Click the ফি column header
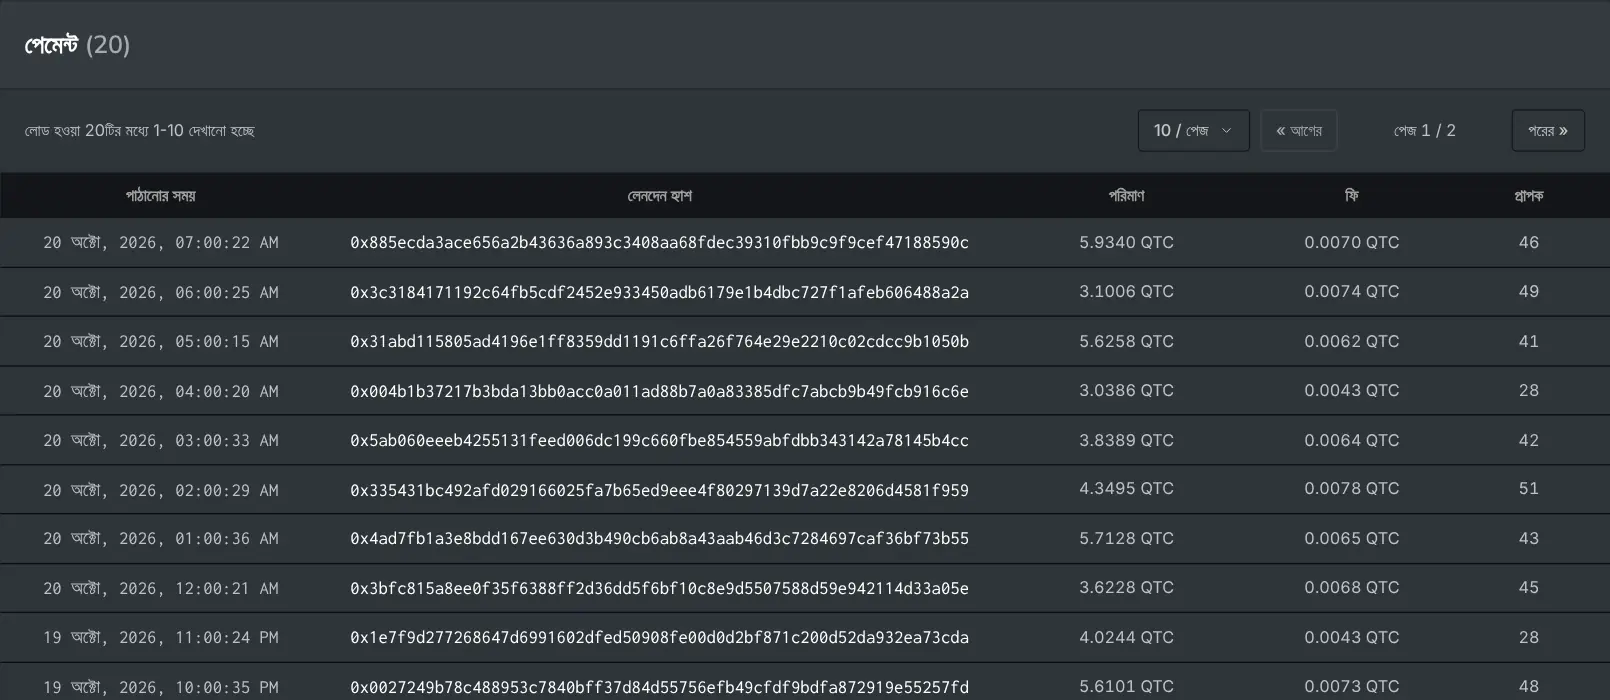Image resolution: width=1610 pixels, height=700 pixels. (1352, 196)
